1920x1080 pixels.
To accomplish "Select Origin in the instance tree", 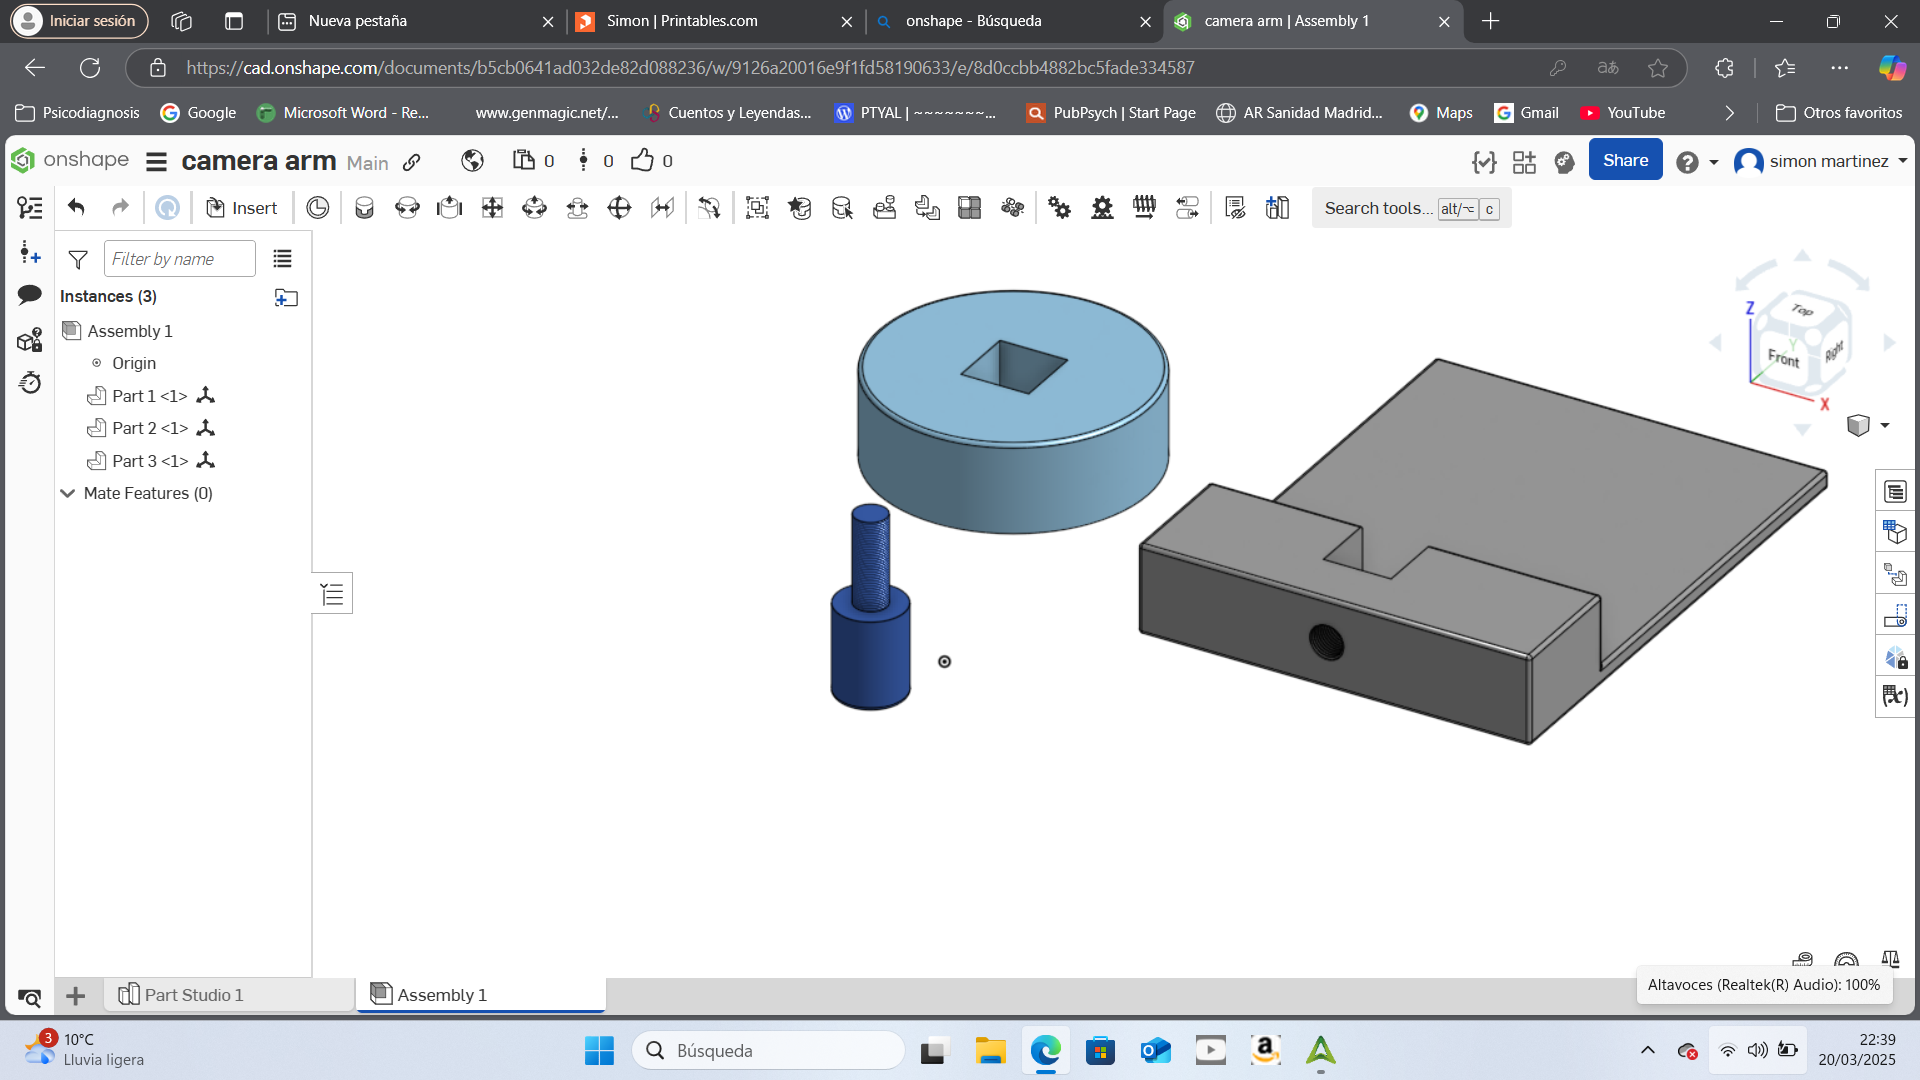I will (x=134, y=363).
